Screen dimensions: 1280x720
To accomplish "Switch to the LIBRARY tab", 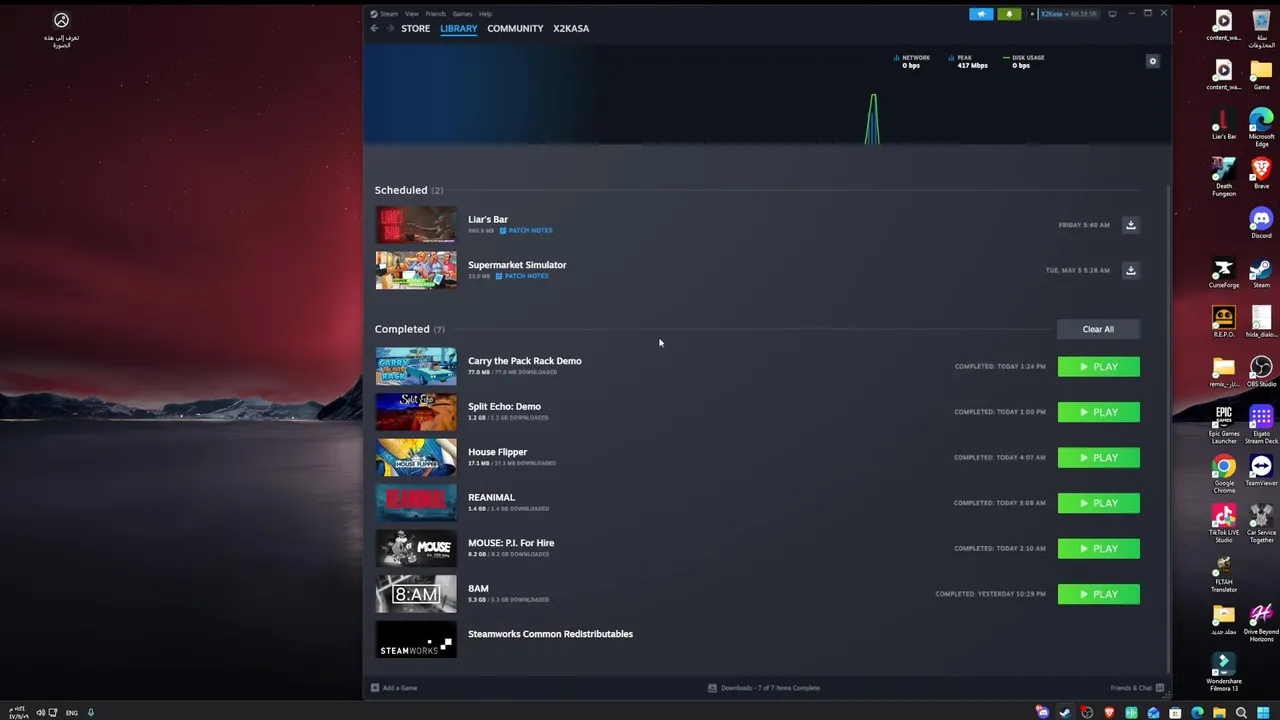I will click(459, 28).
